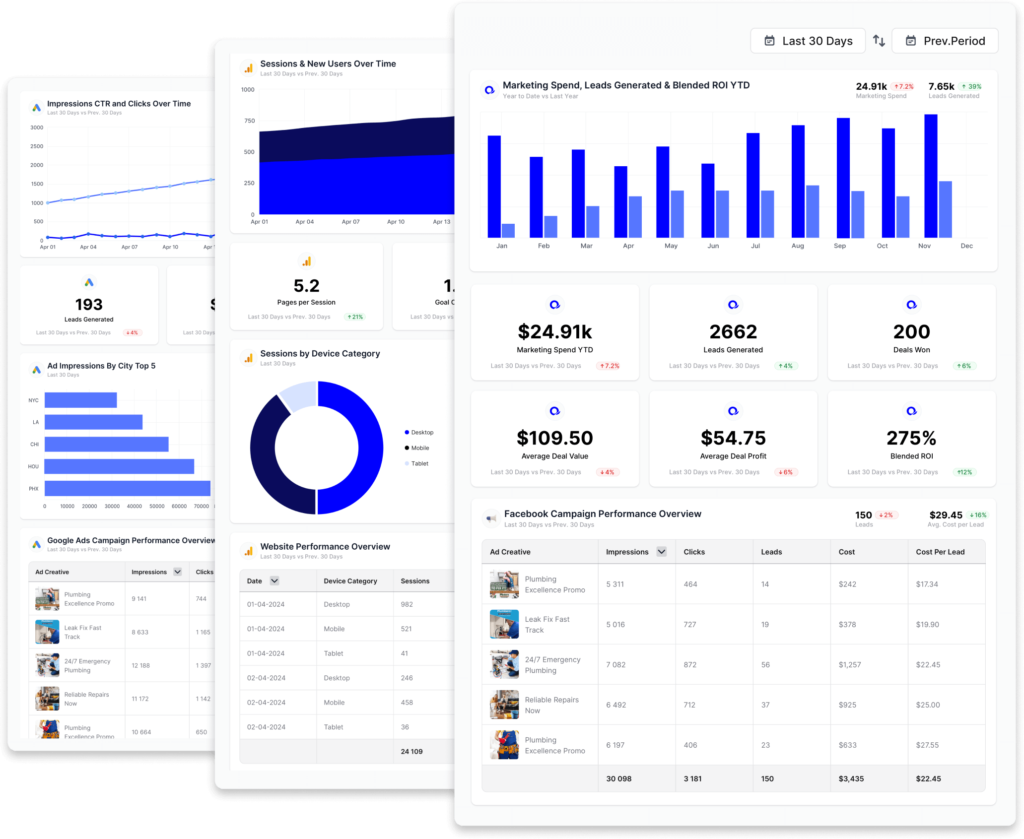Expand Impressions chevron in Google Ads campaign table

tap(177, 572)
